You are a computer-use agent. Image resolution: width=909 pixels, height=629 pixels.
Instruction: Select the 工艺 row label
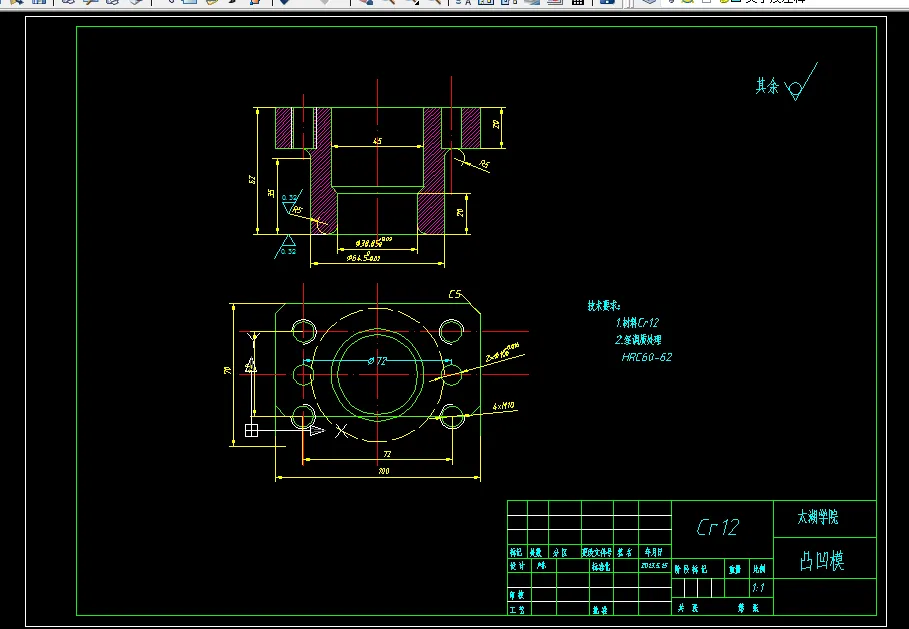[x=517, y=609]
